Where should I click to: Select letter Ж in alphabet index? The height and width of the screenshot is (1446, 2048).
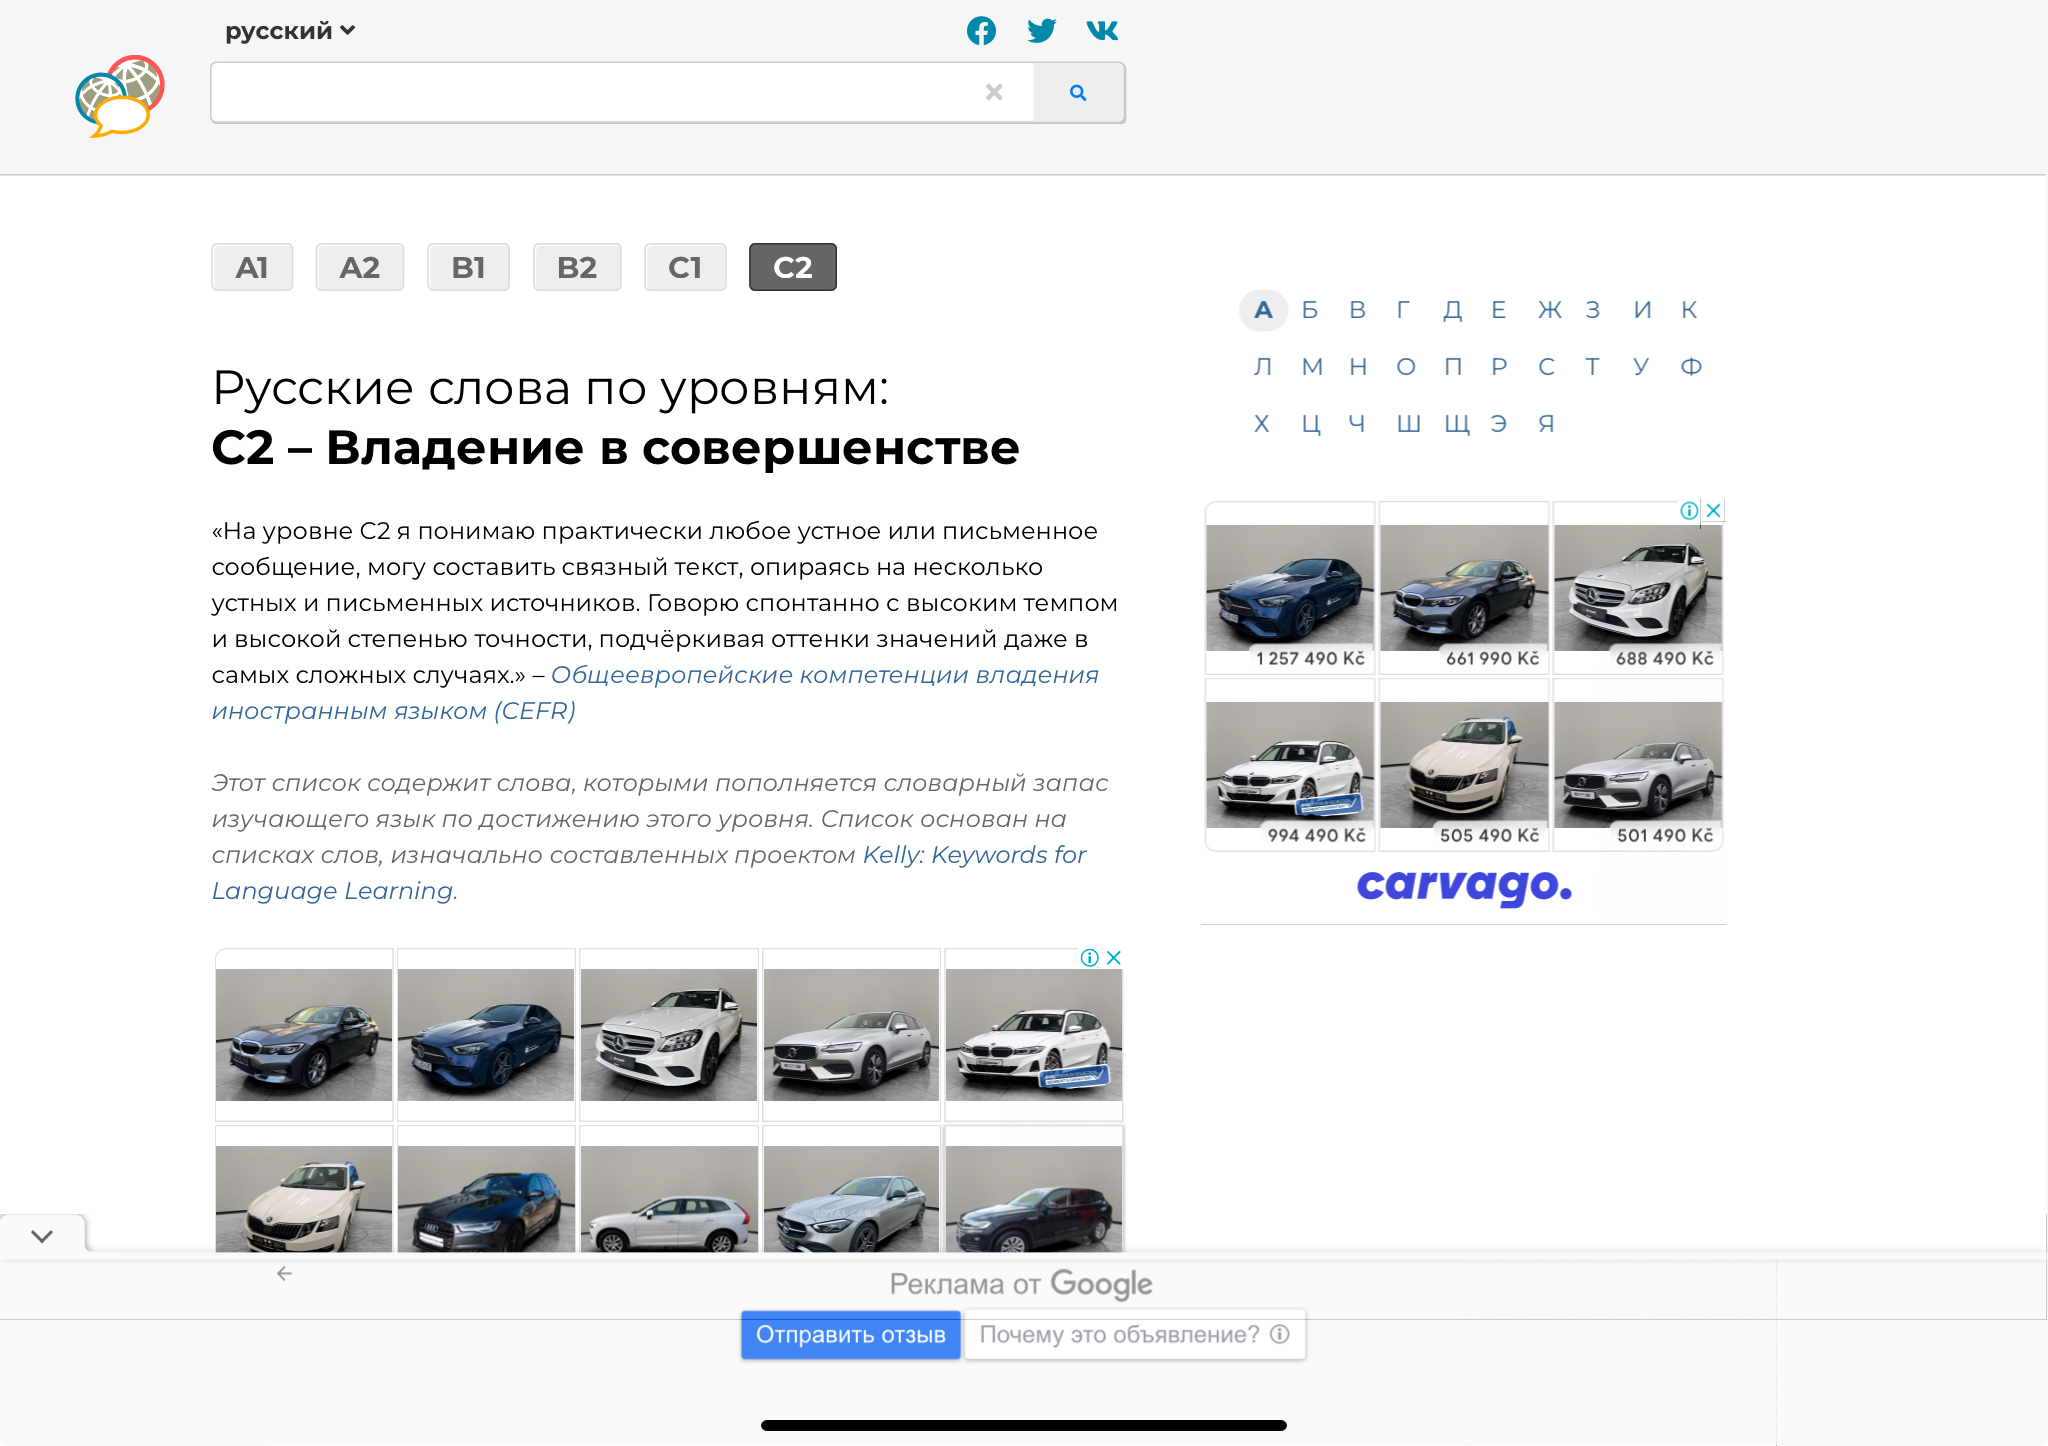pos(1550,310)
